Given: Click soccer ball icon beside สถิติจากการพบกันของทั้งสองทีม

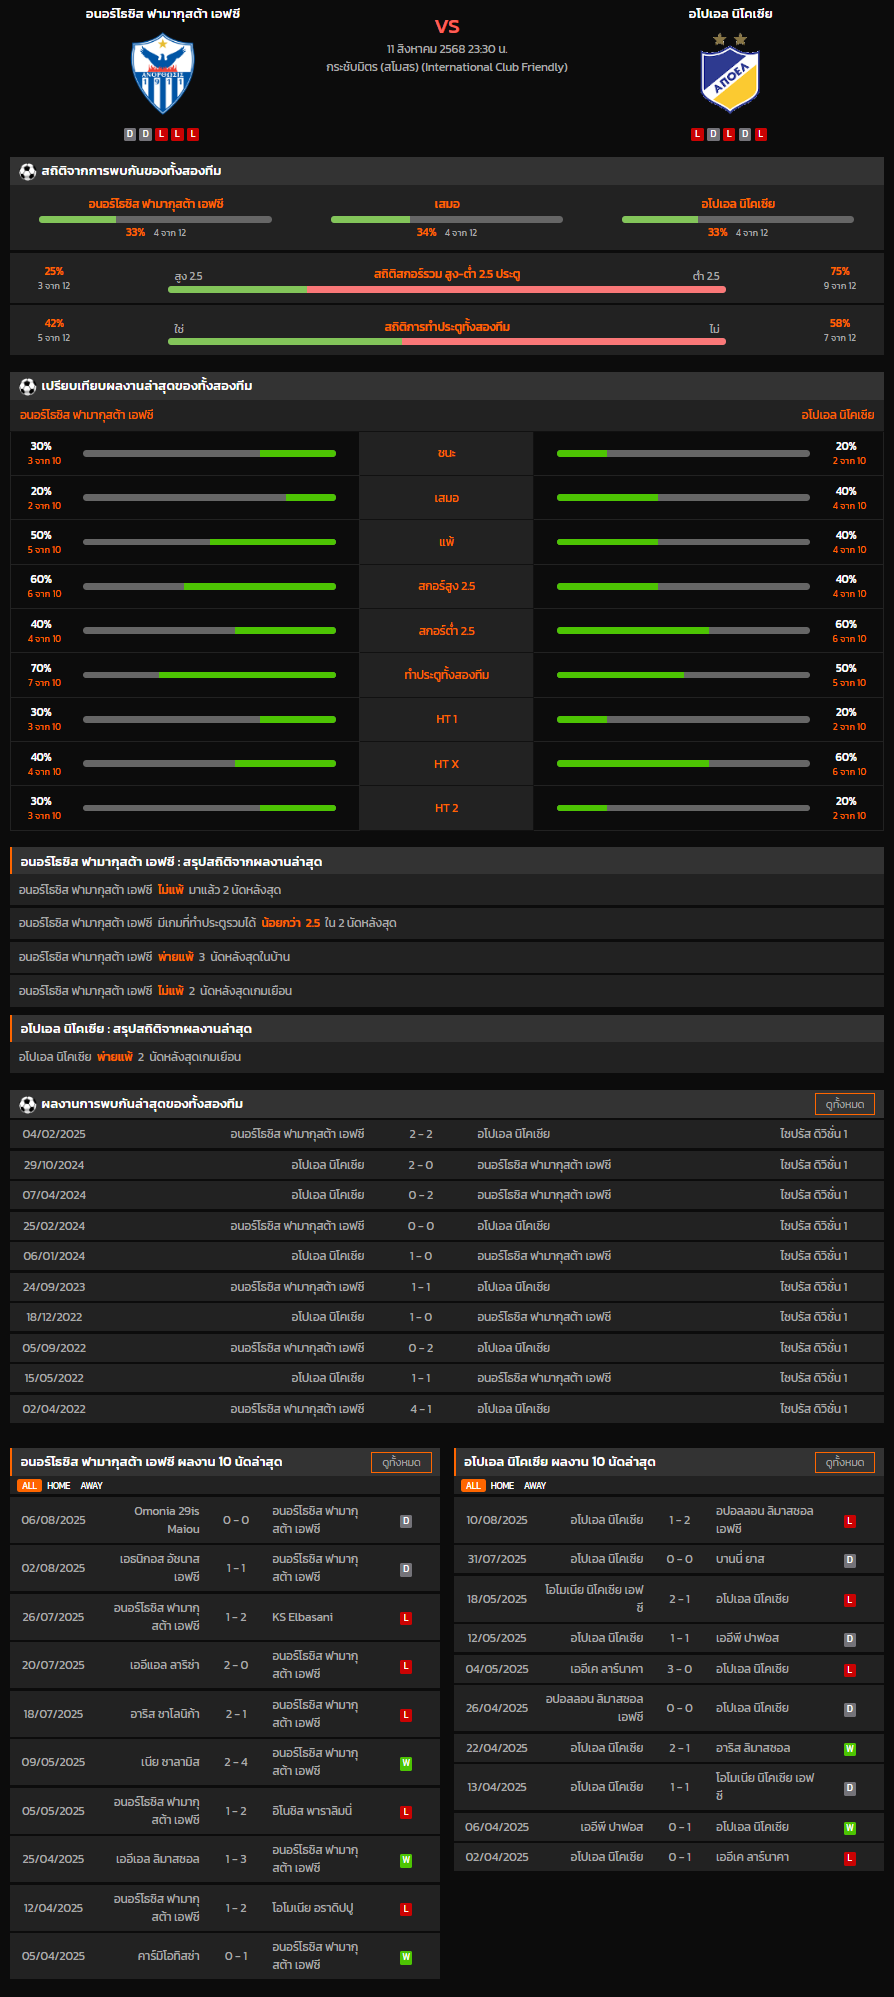Looking at the screenshot, I should coord(28,171).
